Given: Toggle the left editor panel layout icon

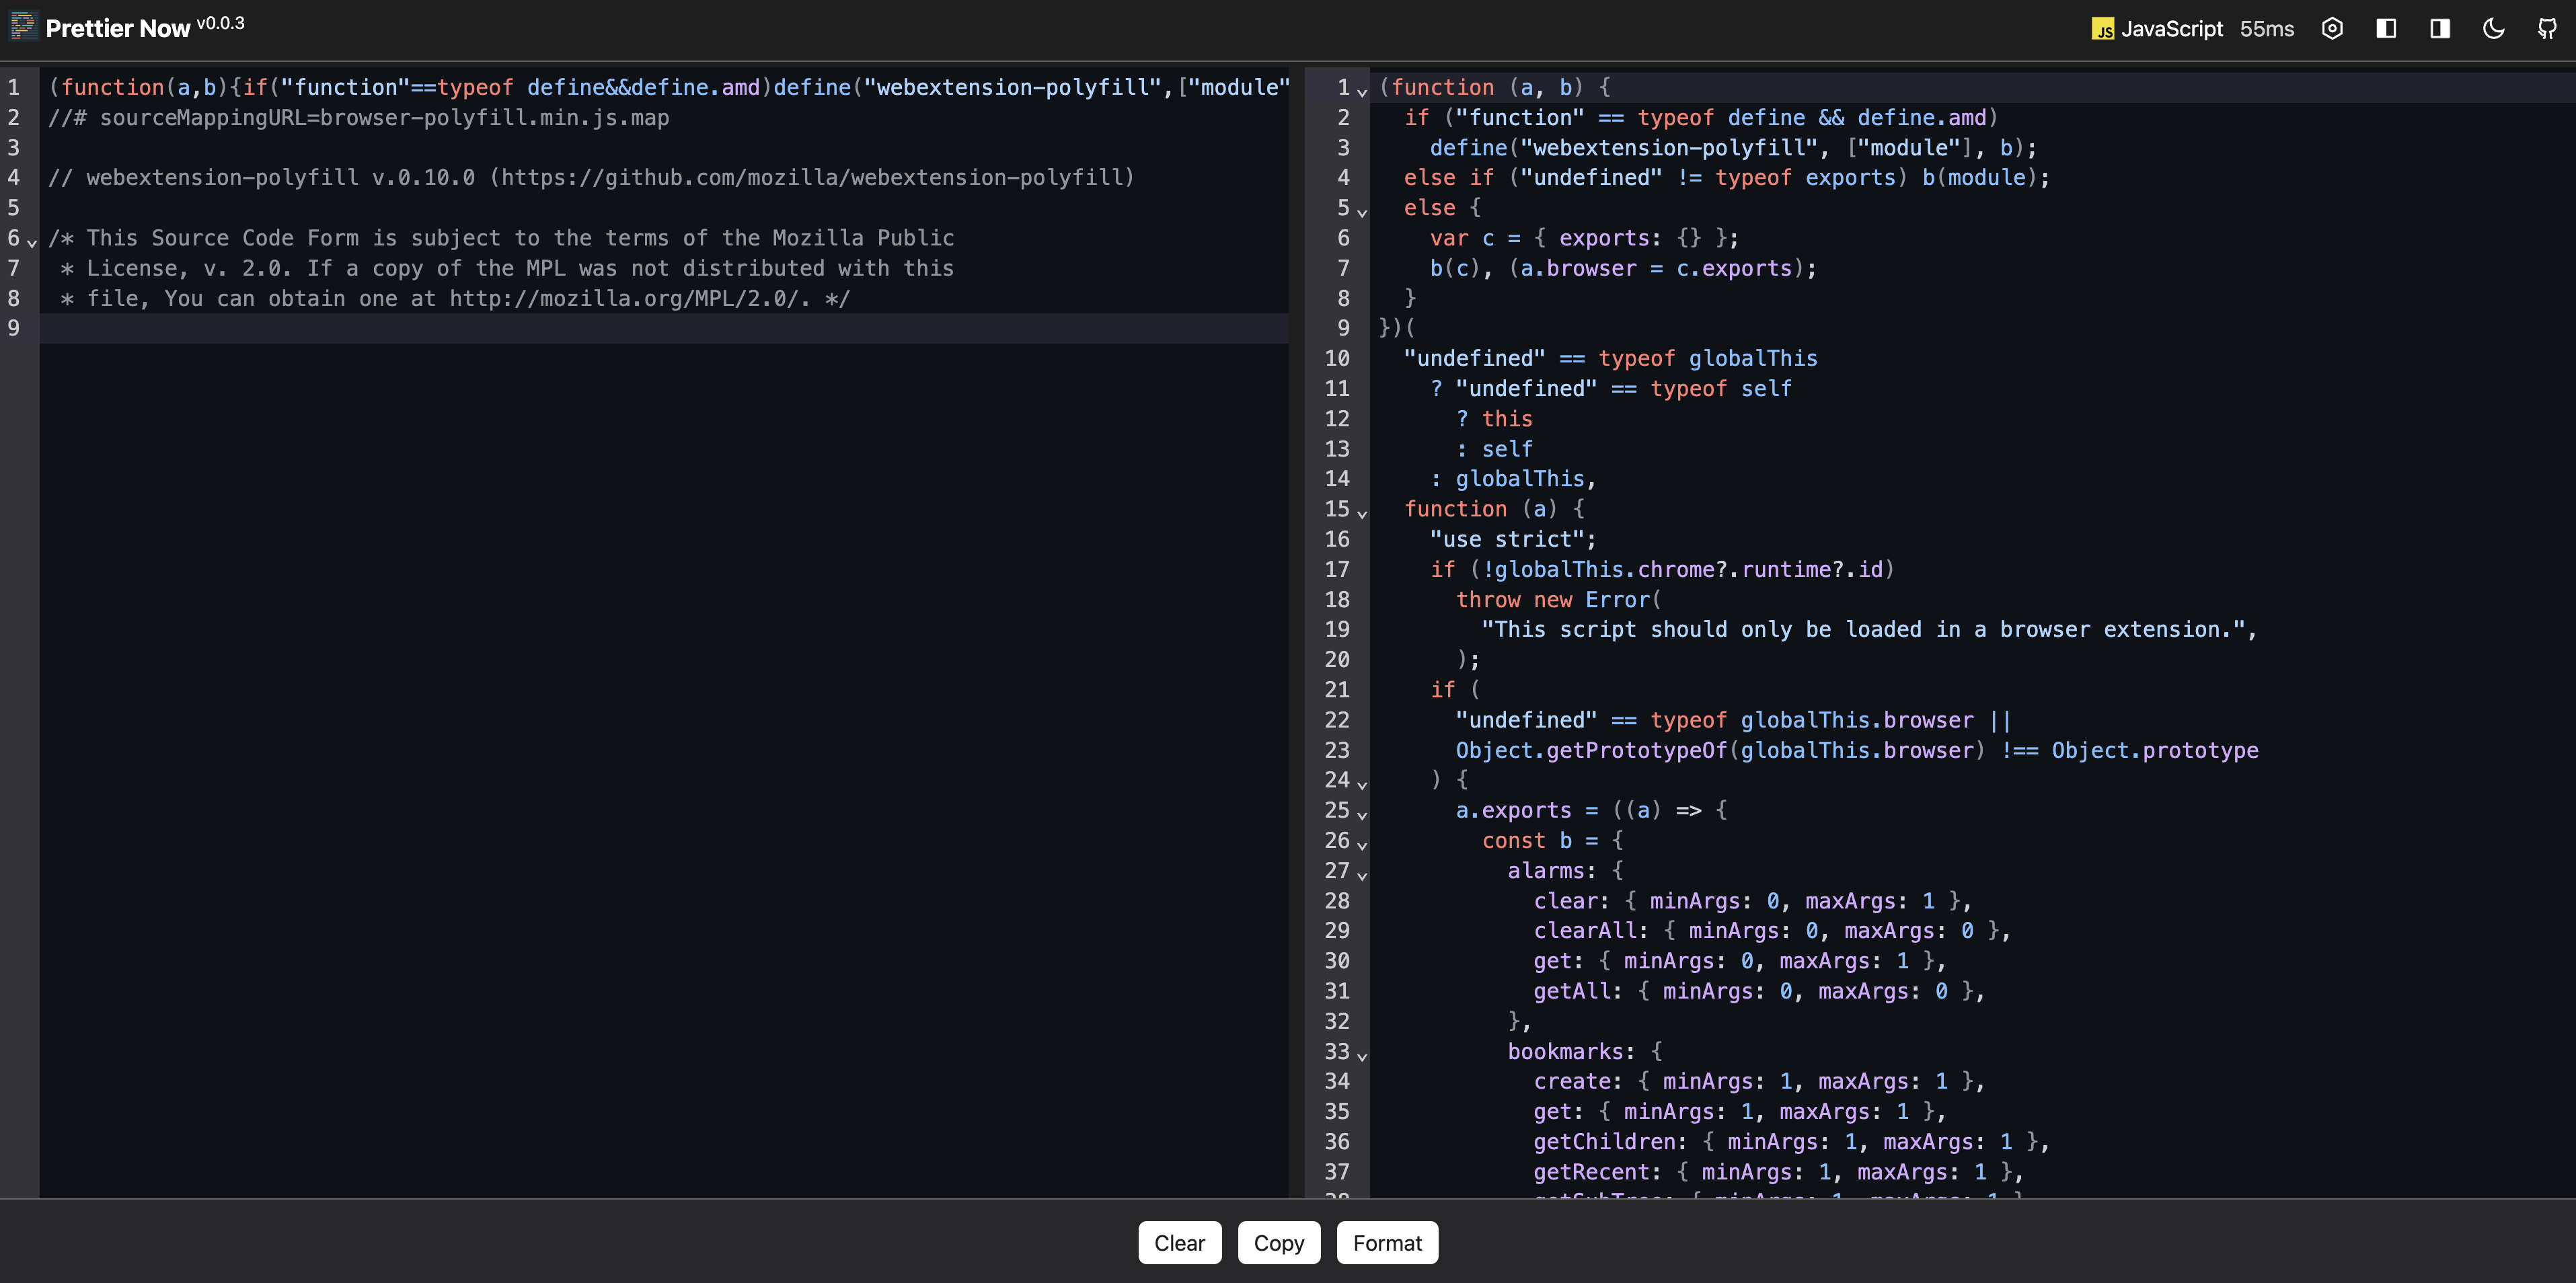Looking at the screenshot, I should (2386, 28).
